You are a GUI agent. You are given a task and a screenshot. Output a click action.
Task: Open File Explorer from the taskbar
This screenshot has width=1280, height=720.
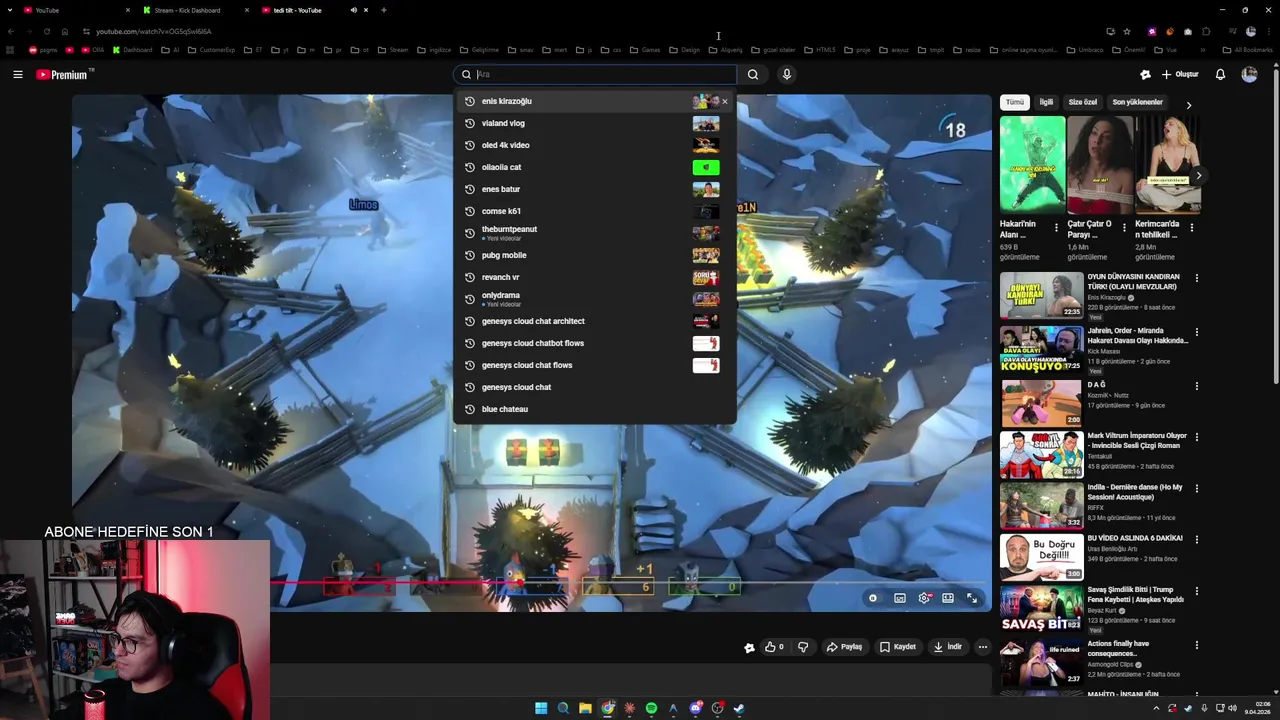585,708
